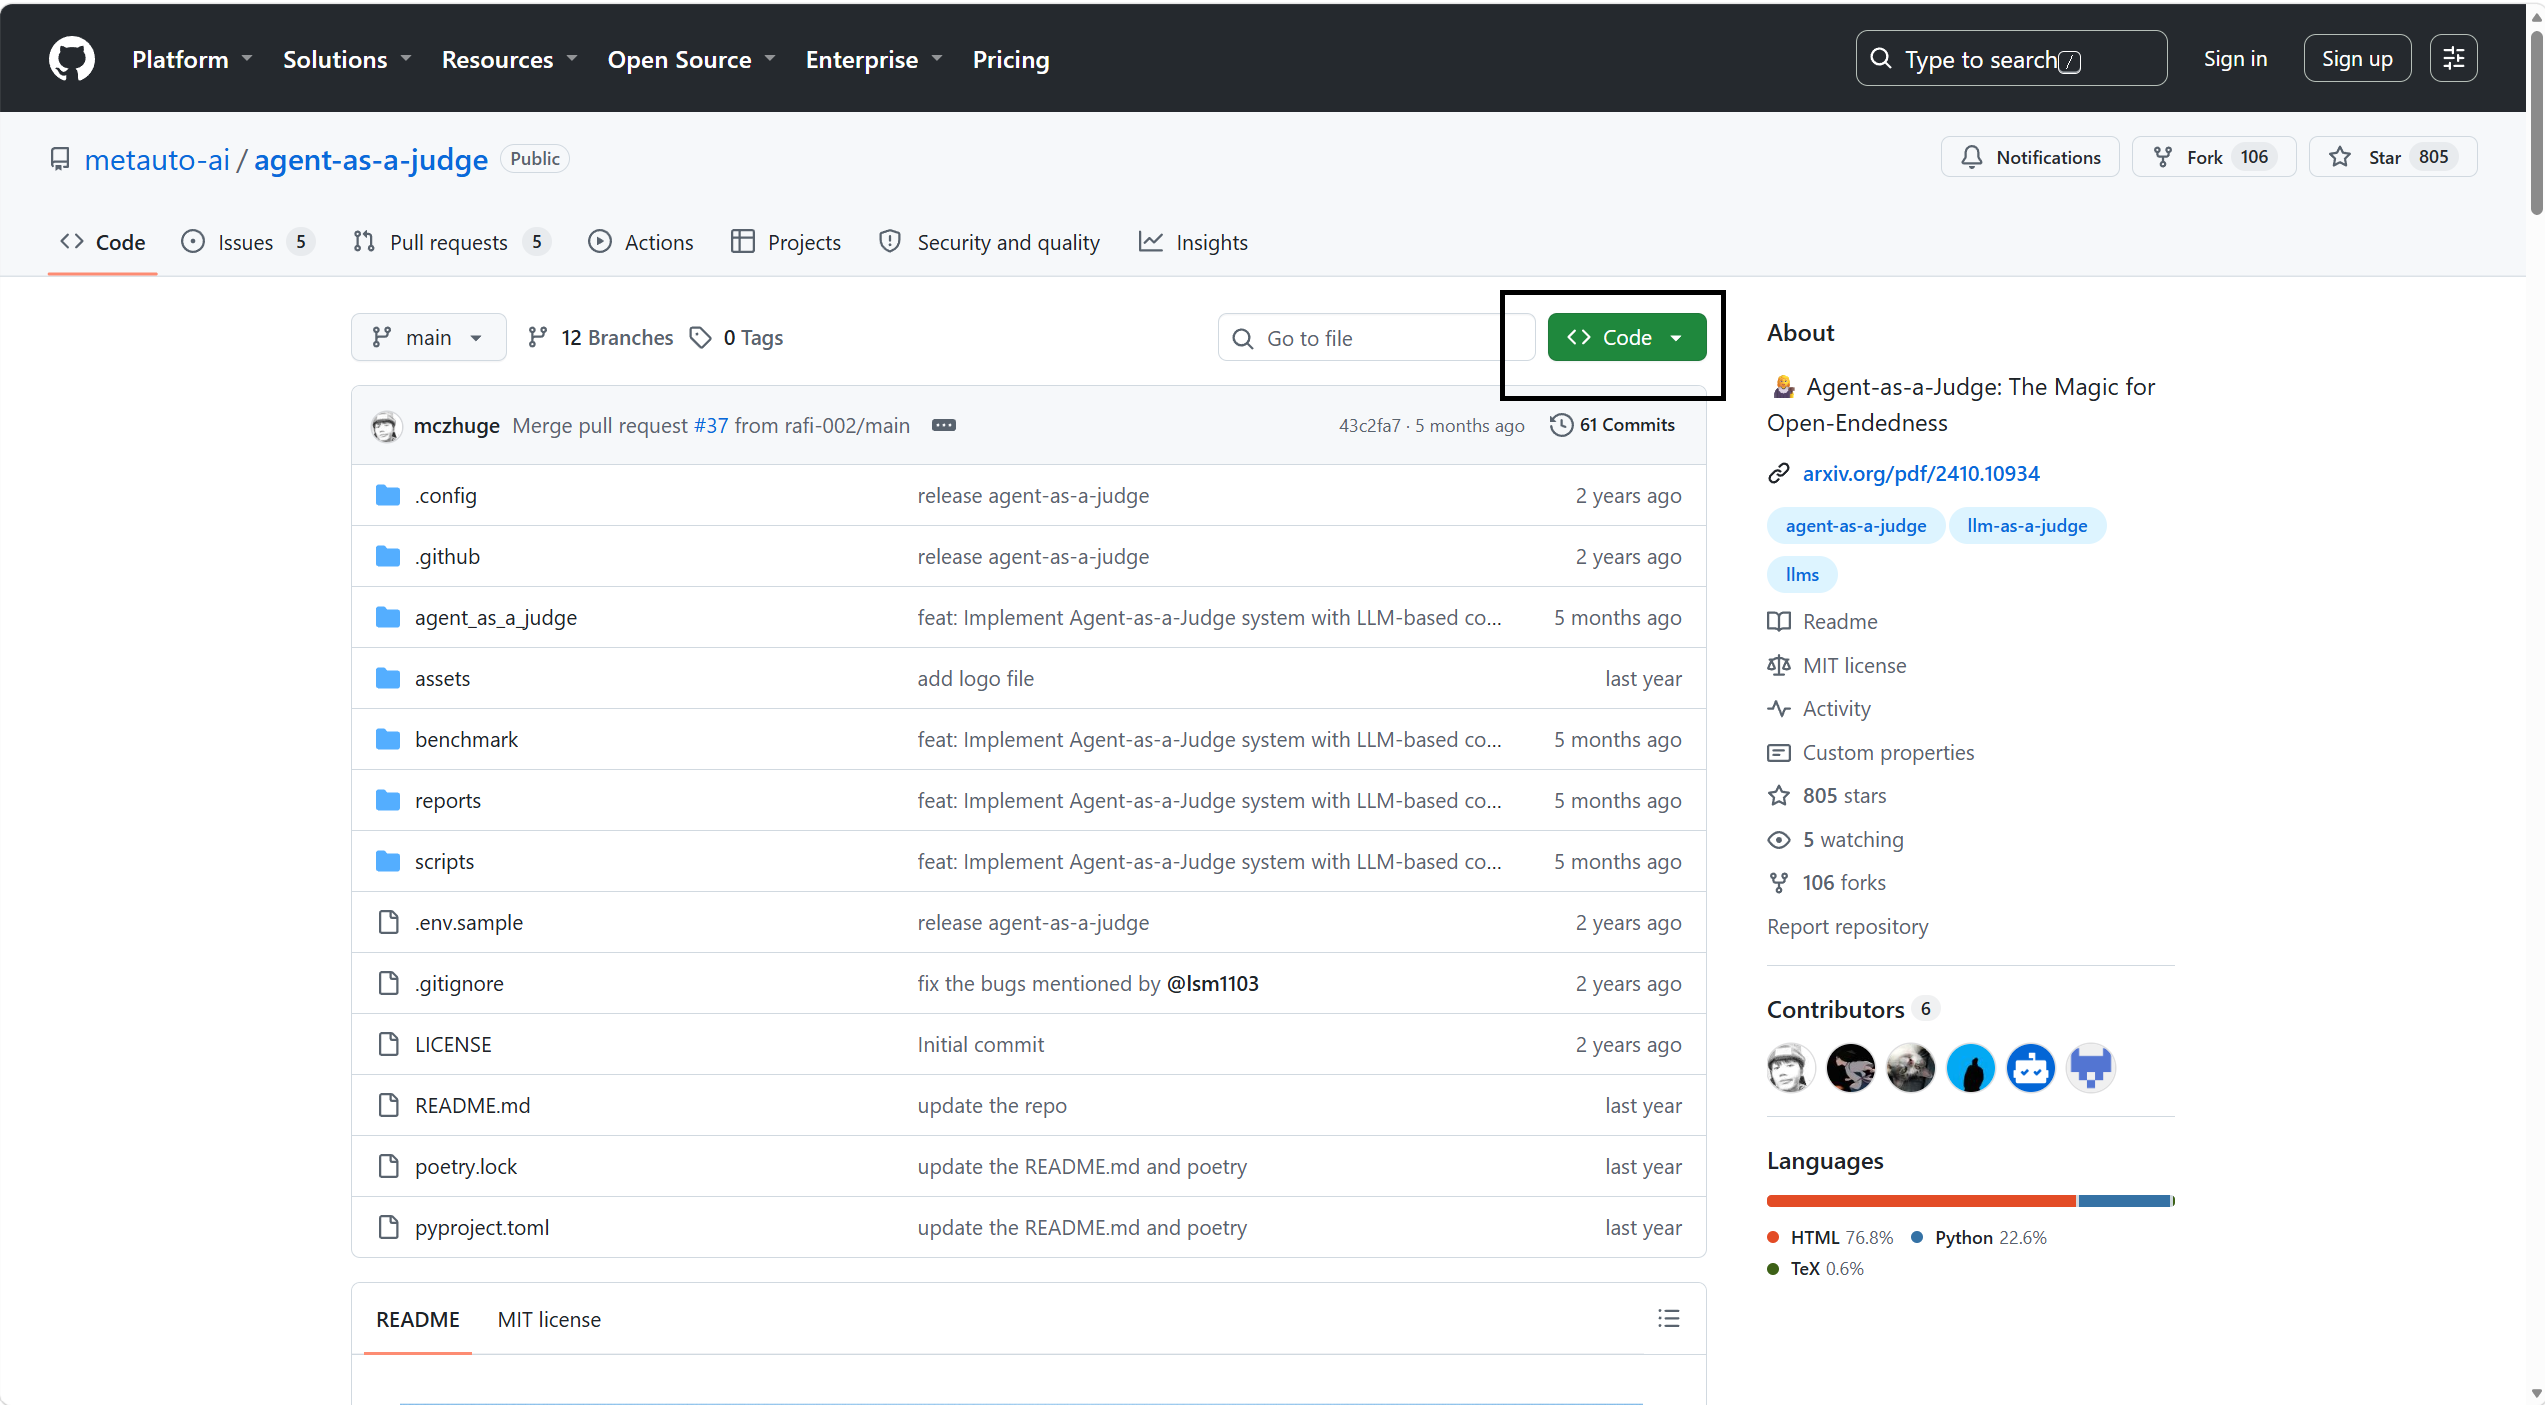The height and width of the screenshot is (1405, 2545).
Task: Open the README.md file
Action: click(473, 1106)
